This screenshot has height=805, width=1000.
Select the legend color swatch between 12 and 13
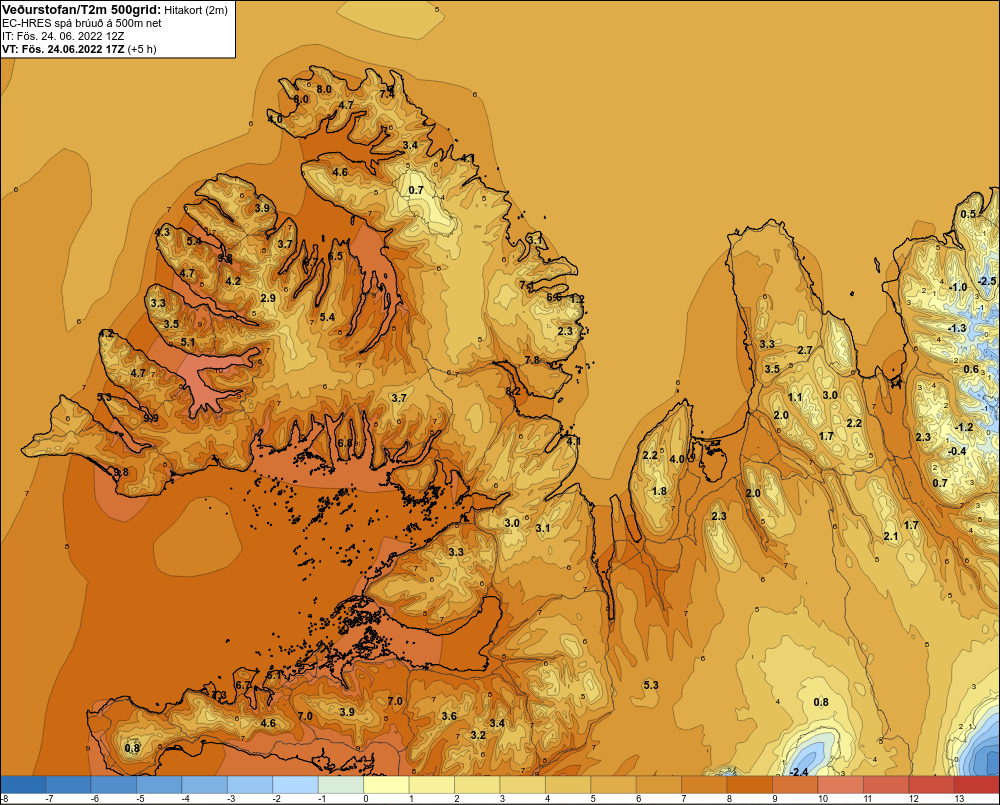932,784
